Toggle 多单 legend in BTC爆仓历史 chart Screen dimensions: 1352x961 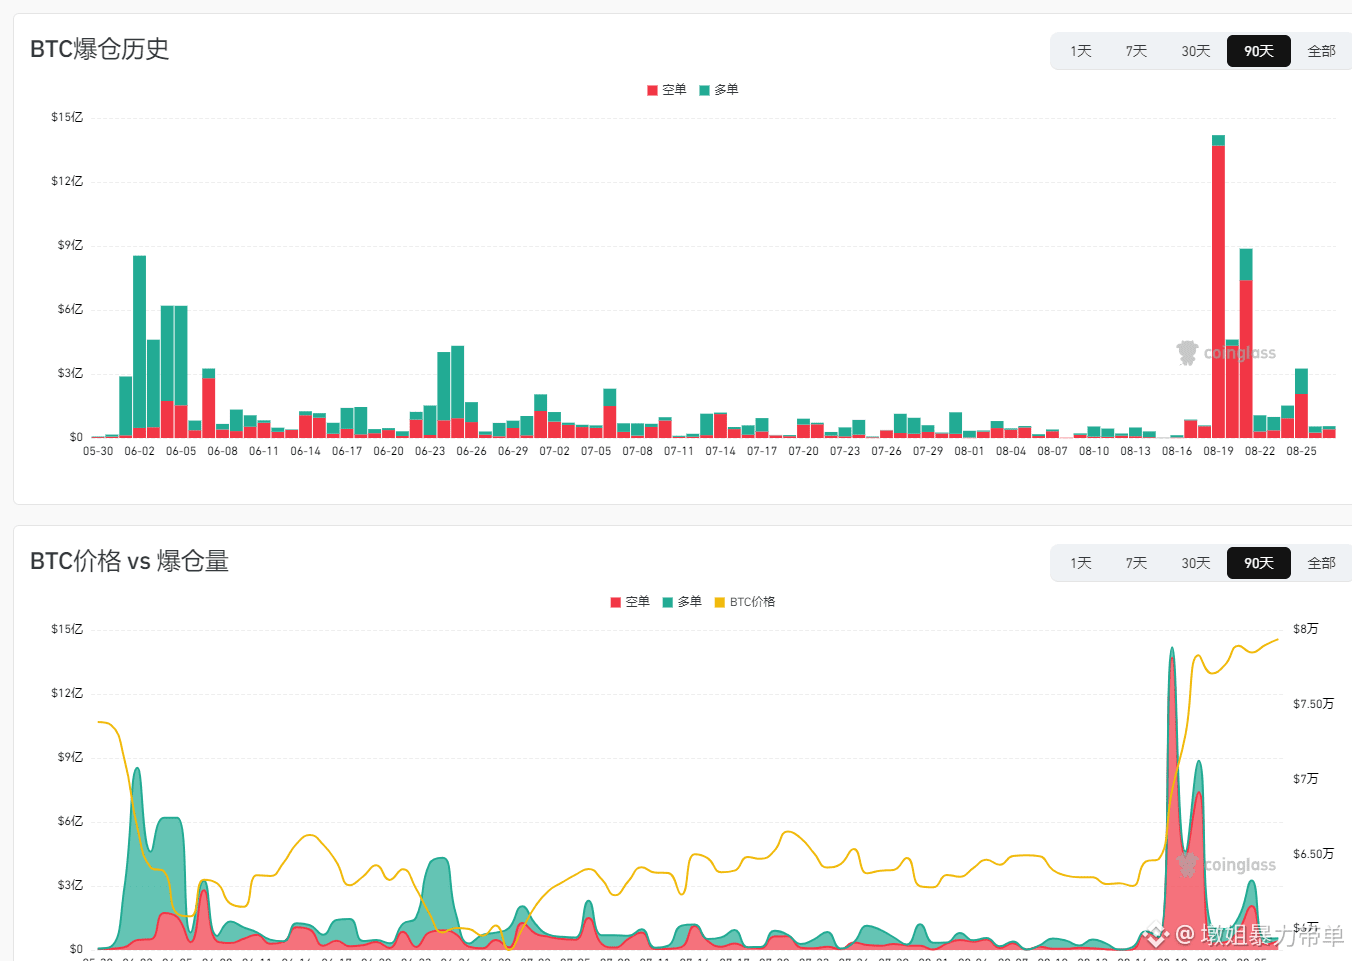tap(719, 90)
